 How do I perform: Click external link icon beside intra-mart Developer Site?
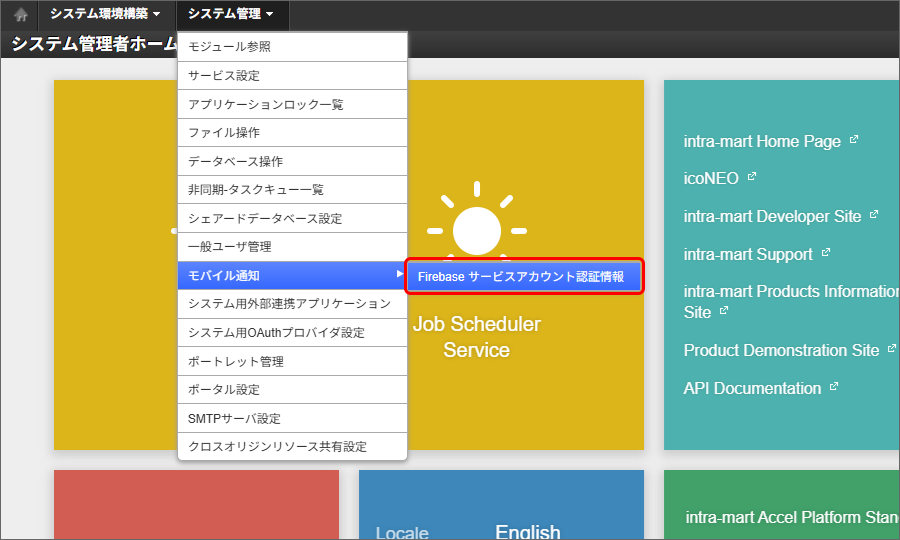point(874,215)
